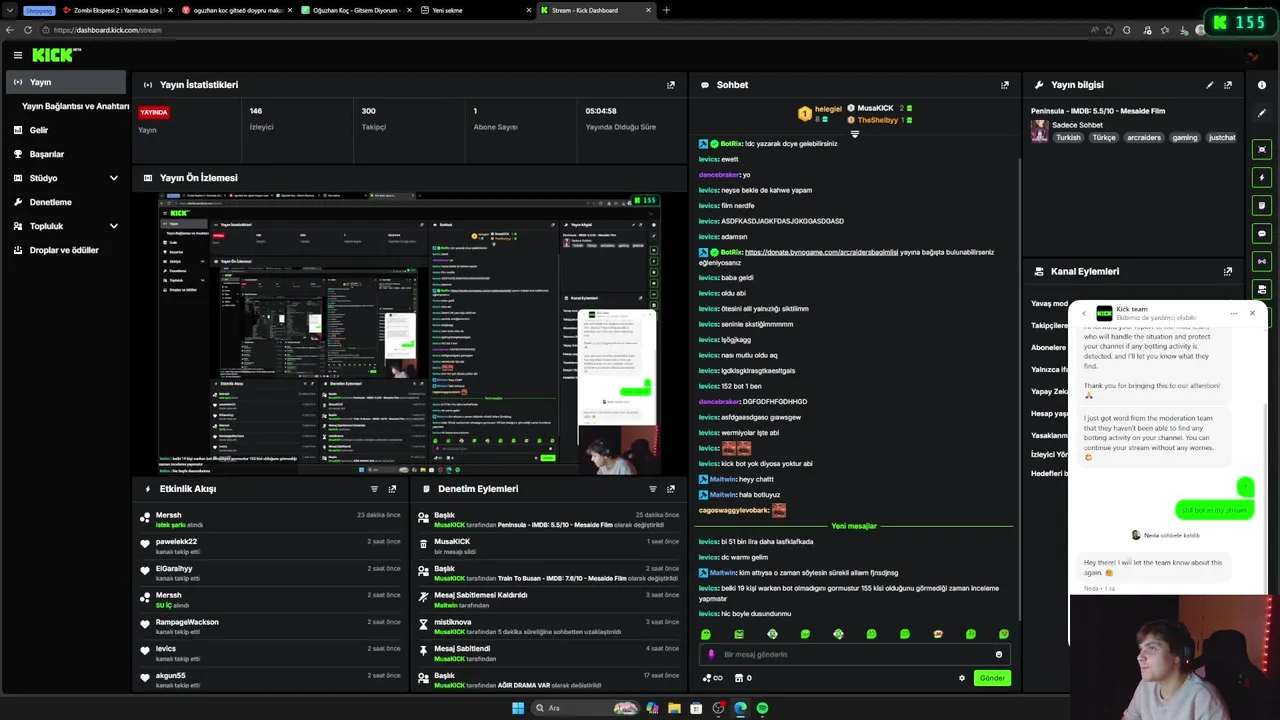1280x720 pixels.
Task: Pop out the Kanal Eylemleri panel
Action: pyautogui.click(x=1228, y=271)
